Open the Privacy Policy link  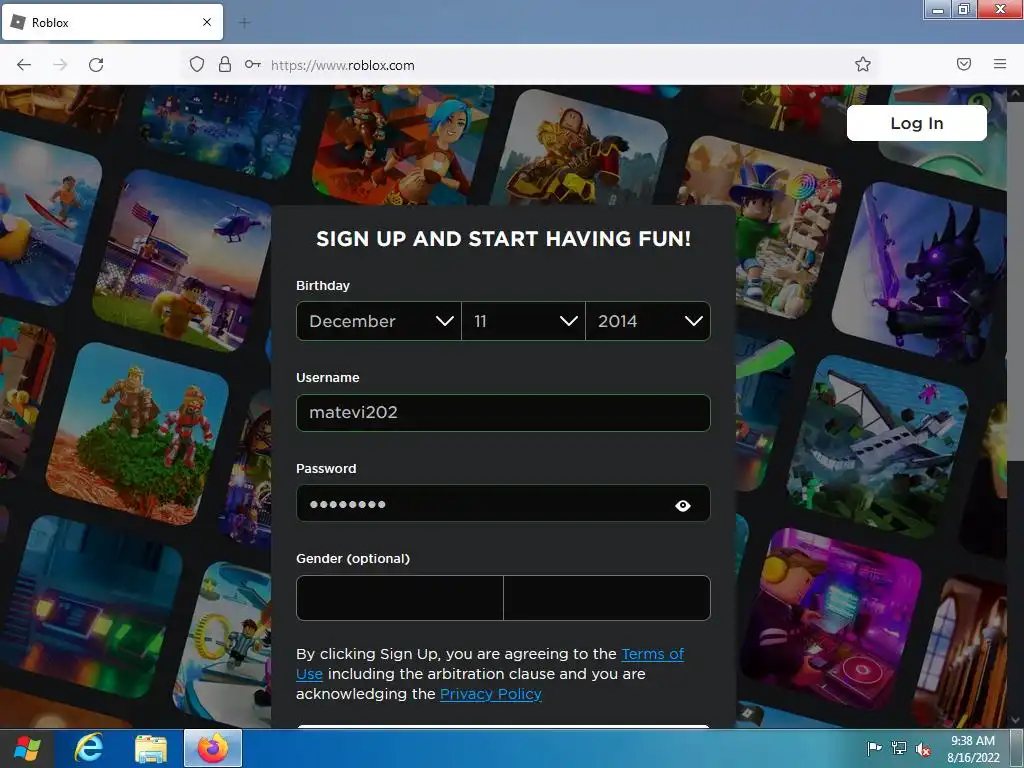click(x=490, y=694)
